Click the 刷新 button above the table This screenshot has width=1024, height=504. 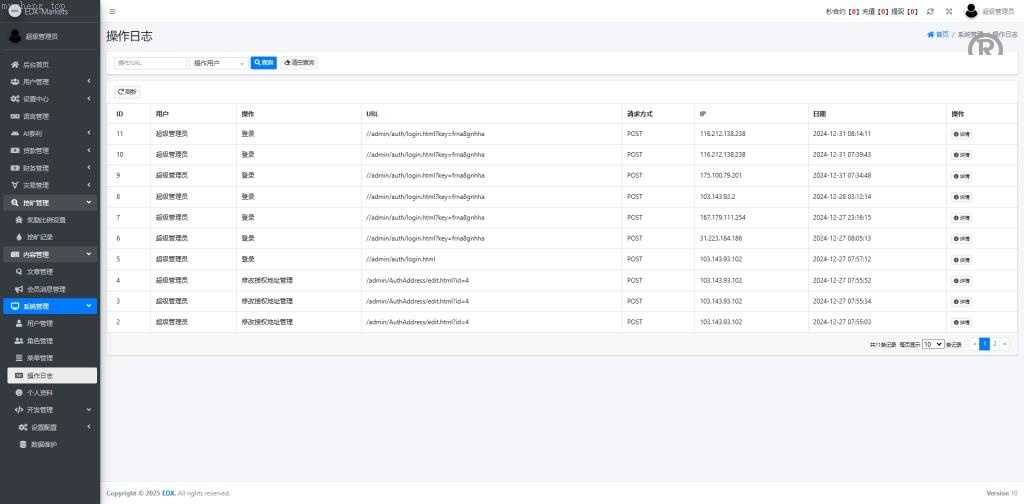click(127, 92)
